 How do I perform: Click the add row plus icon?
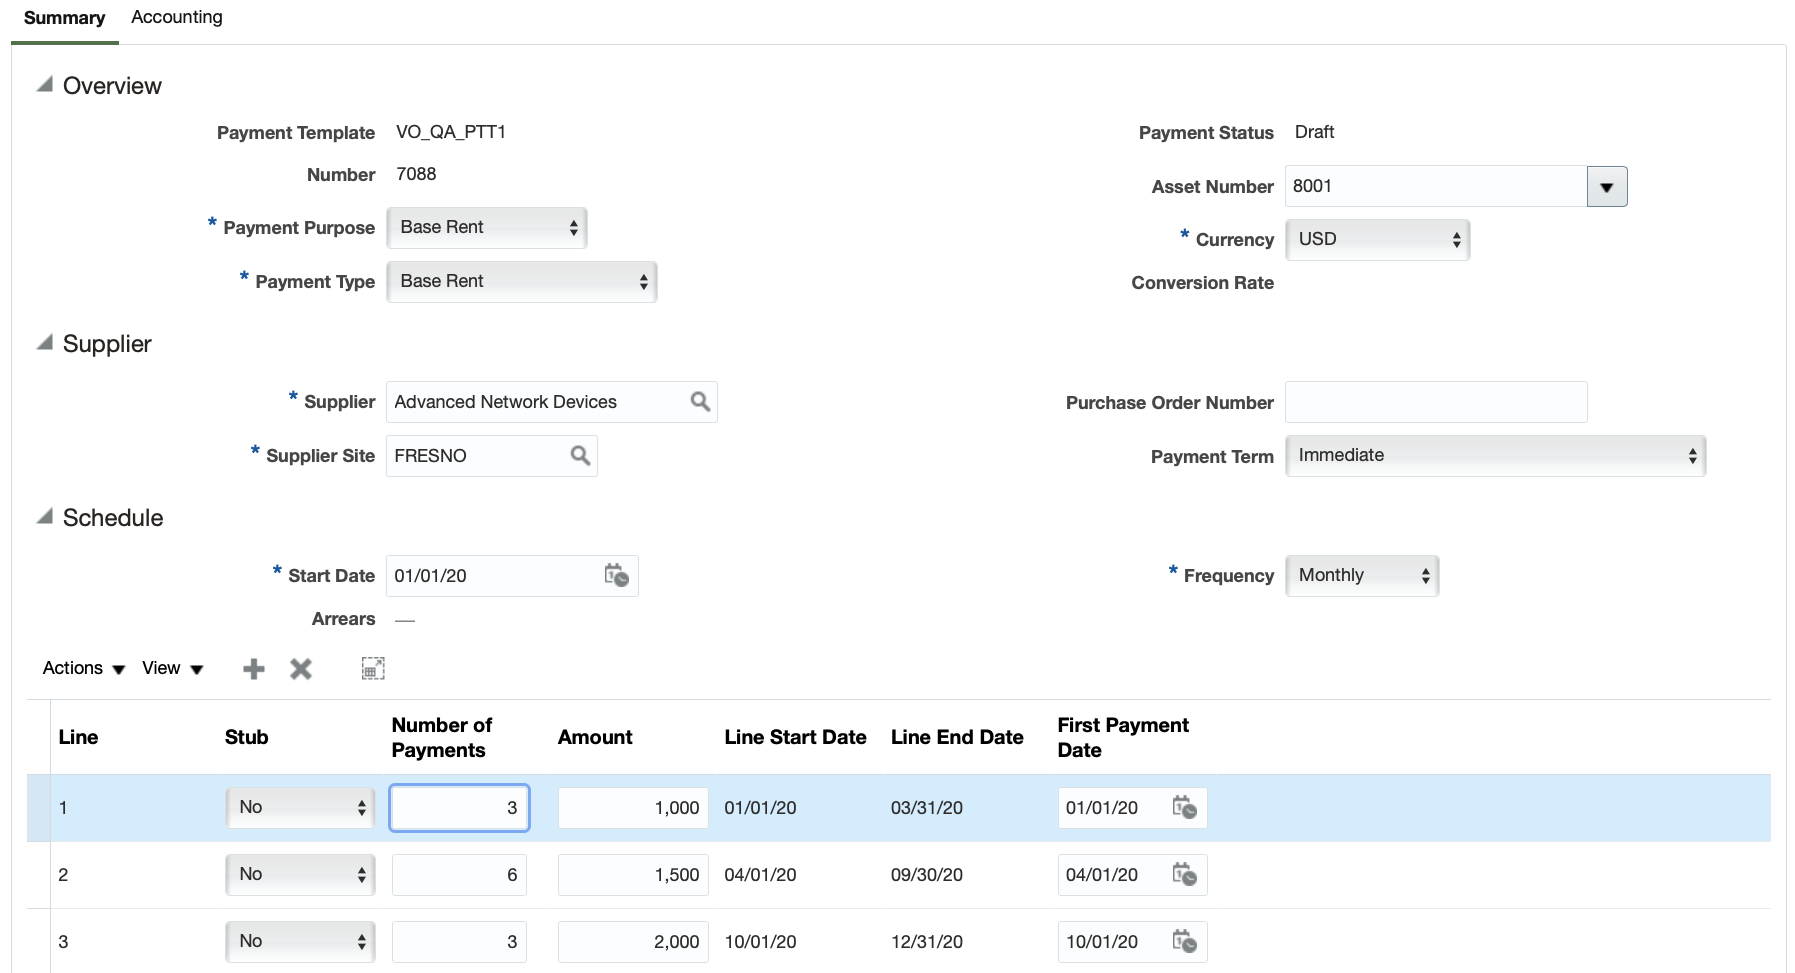tap(254, 669)
